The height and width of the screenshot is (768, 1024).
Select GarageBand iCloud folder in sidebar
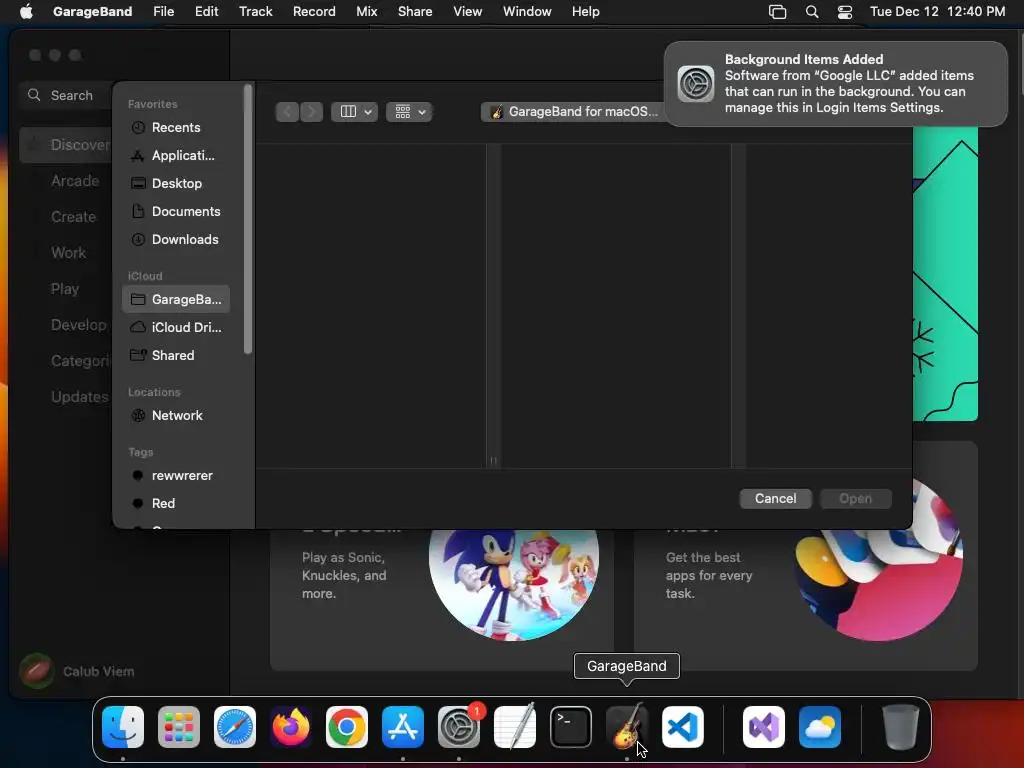[x=176, y=299]
